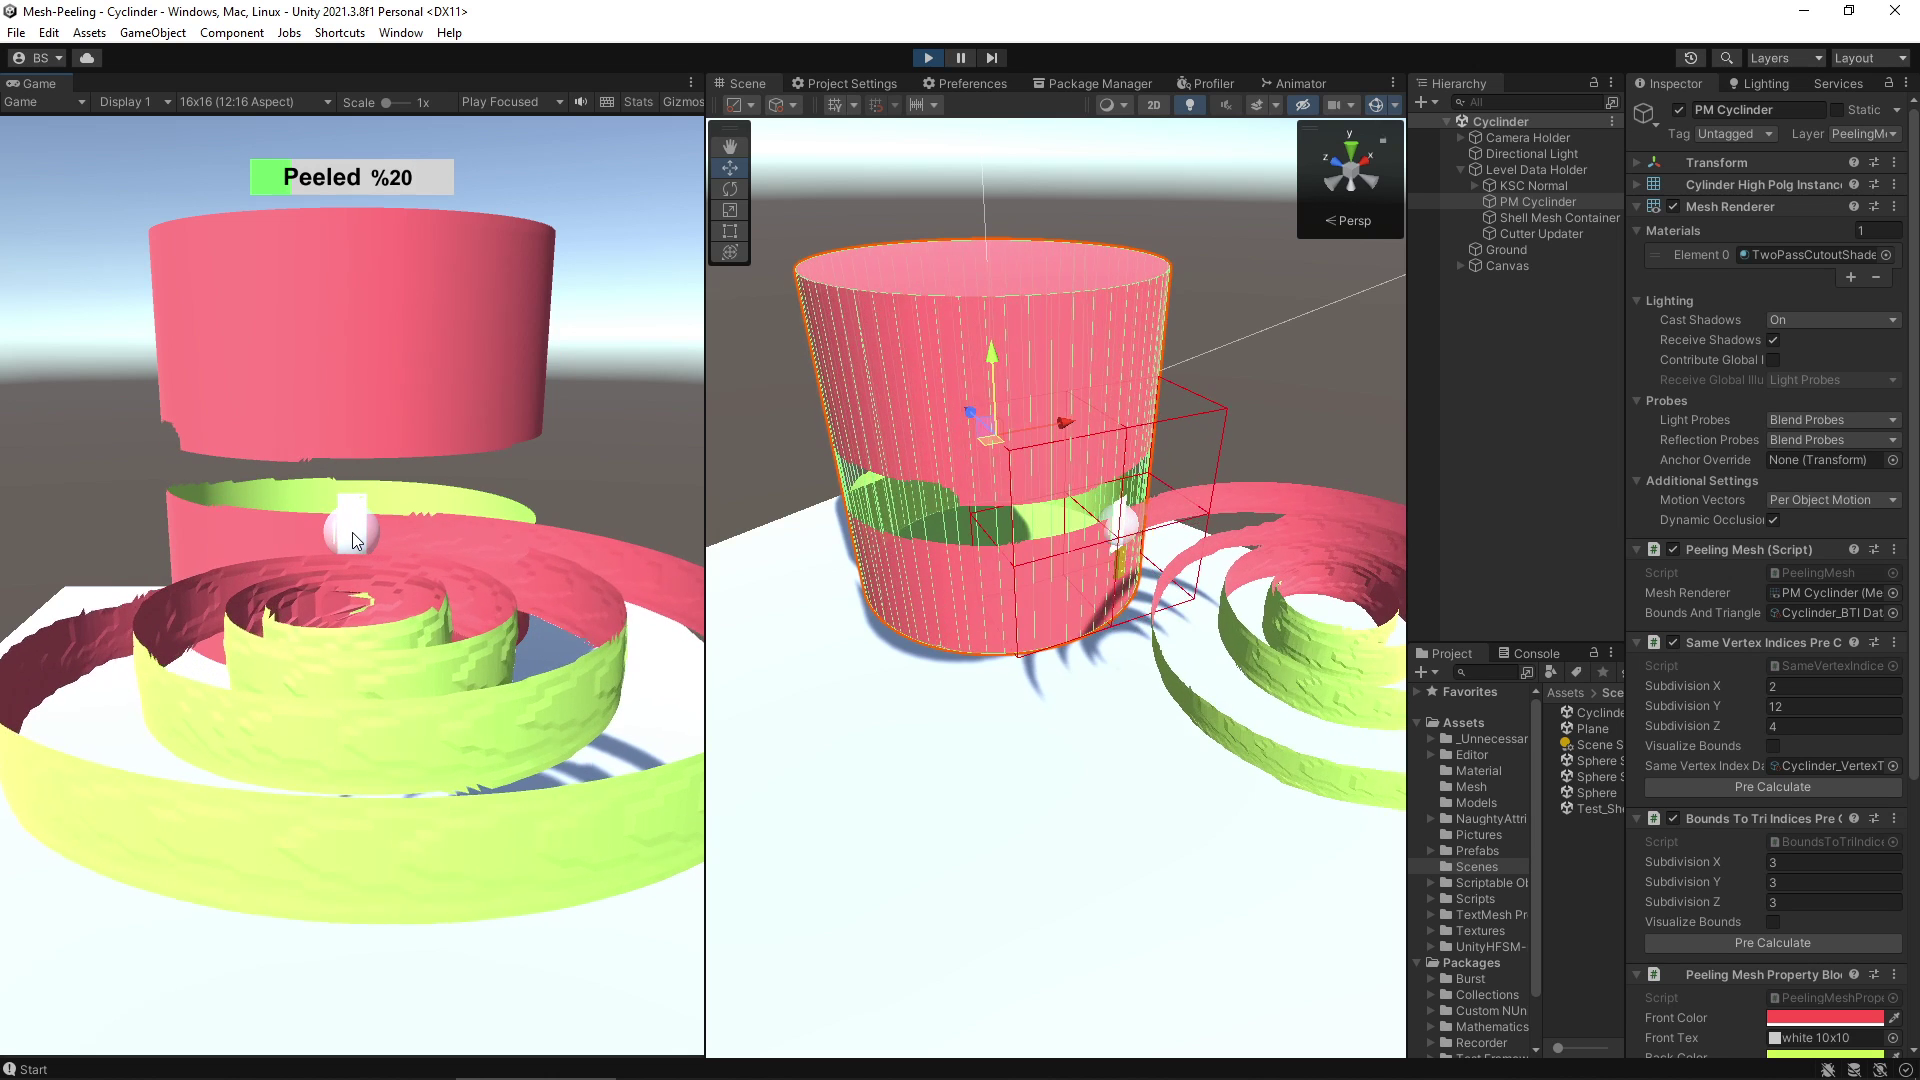Toggle the Dynamic Occlusion checkbox
1920x1080 pixels.
click(x=1773, y=520)
